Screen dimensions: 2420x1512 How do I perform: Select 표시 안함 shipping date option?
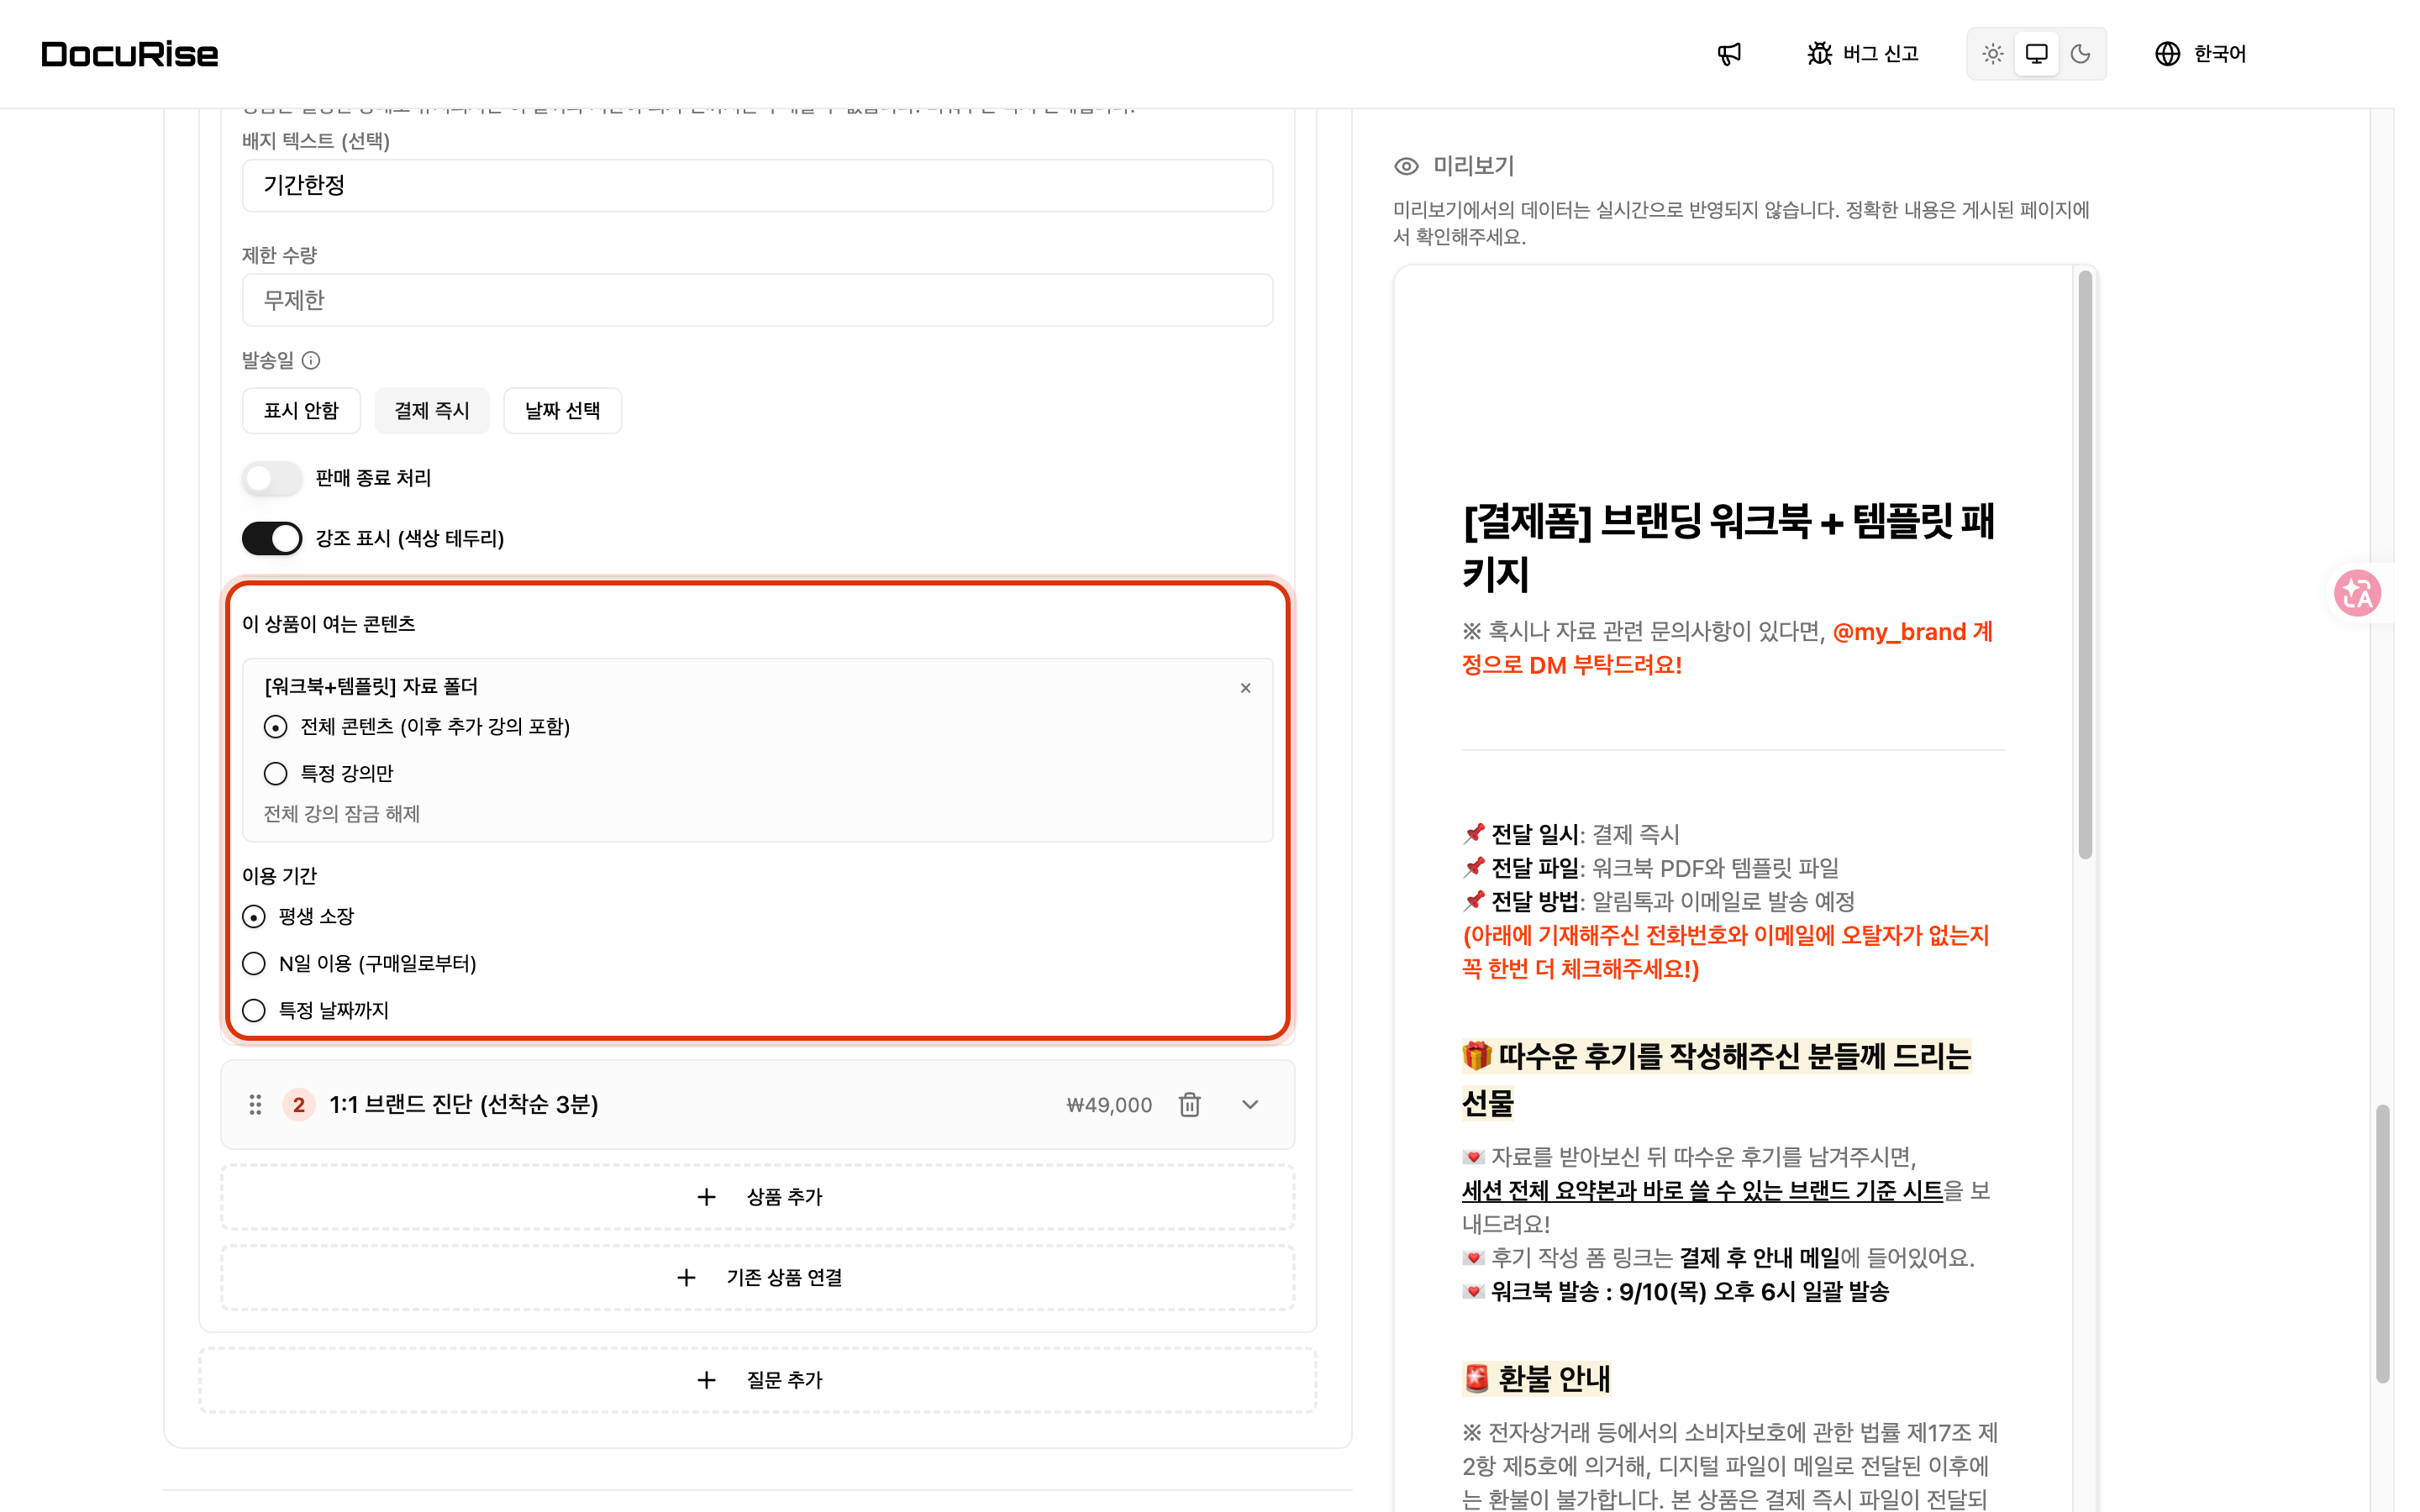pos(301,411)
